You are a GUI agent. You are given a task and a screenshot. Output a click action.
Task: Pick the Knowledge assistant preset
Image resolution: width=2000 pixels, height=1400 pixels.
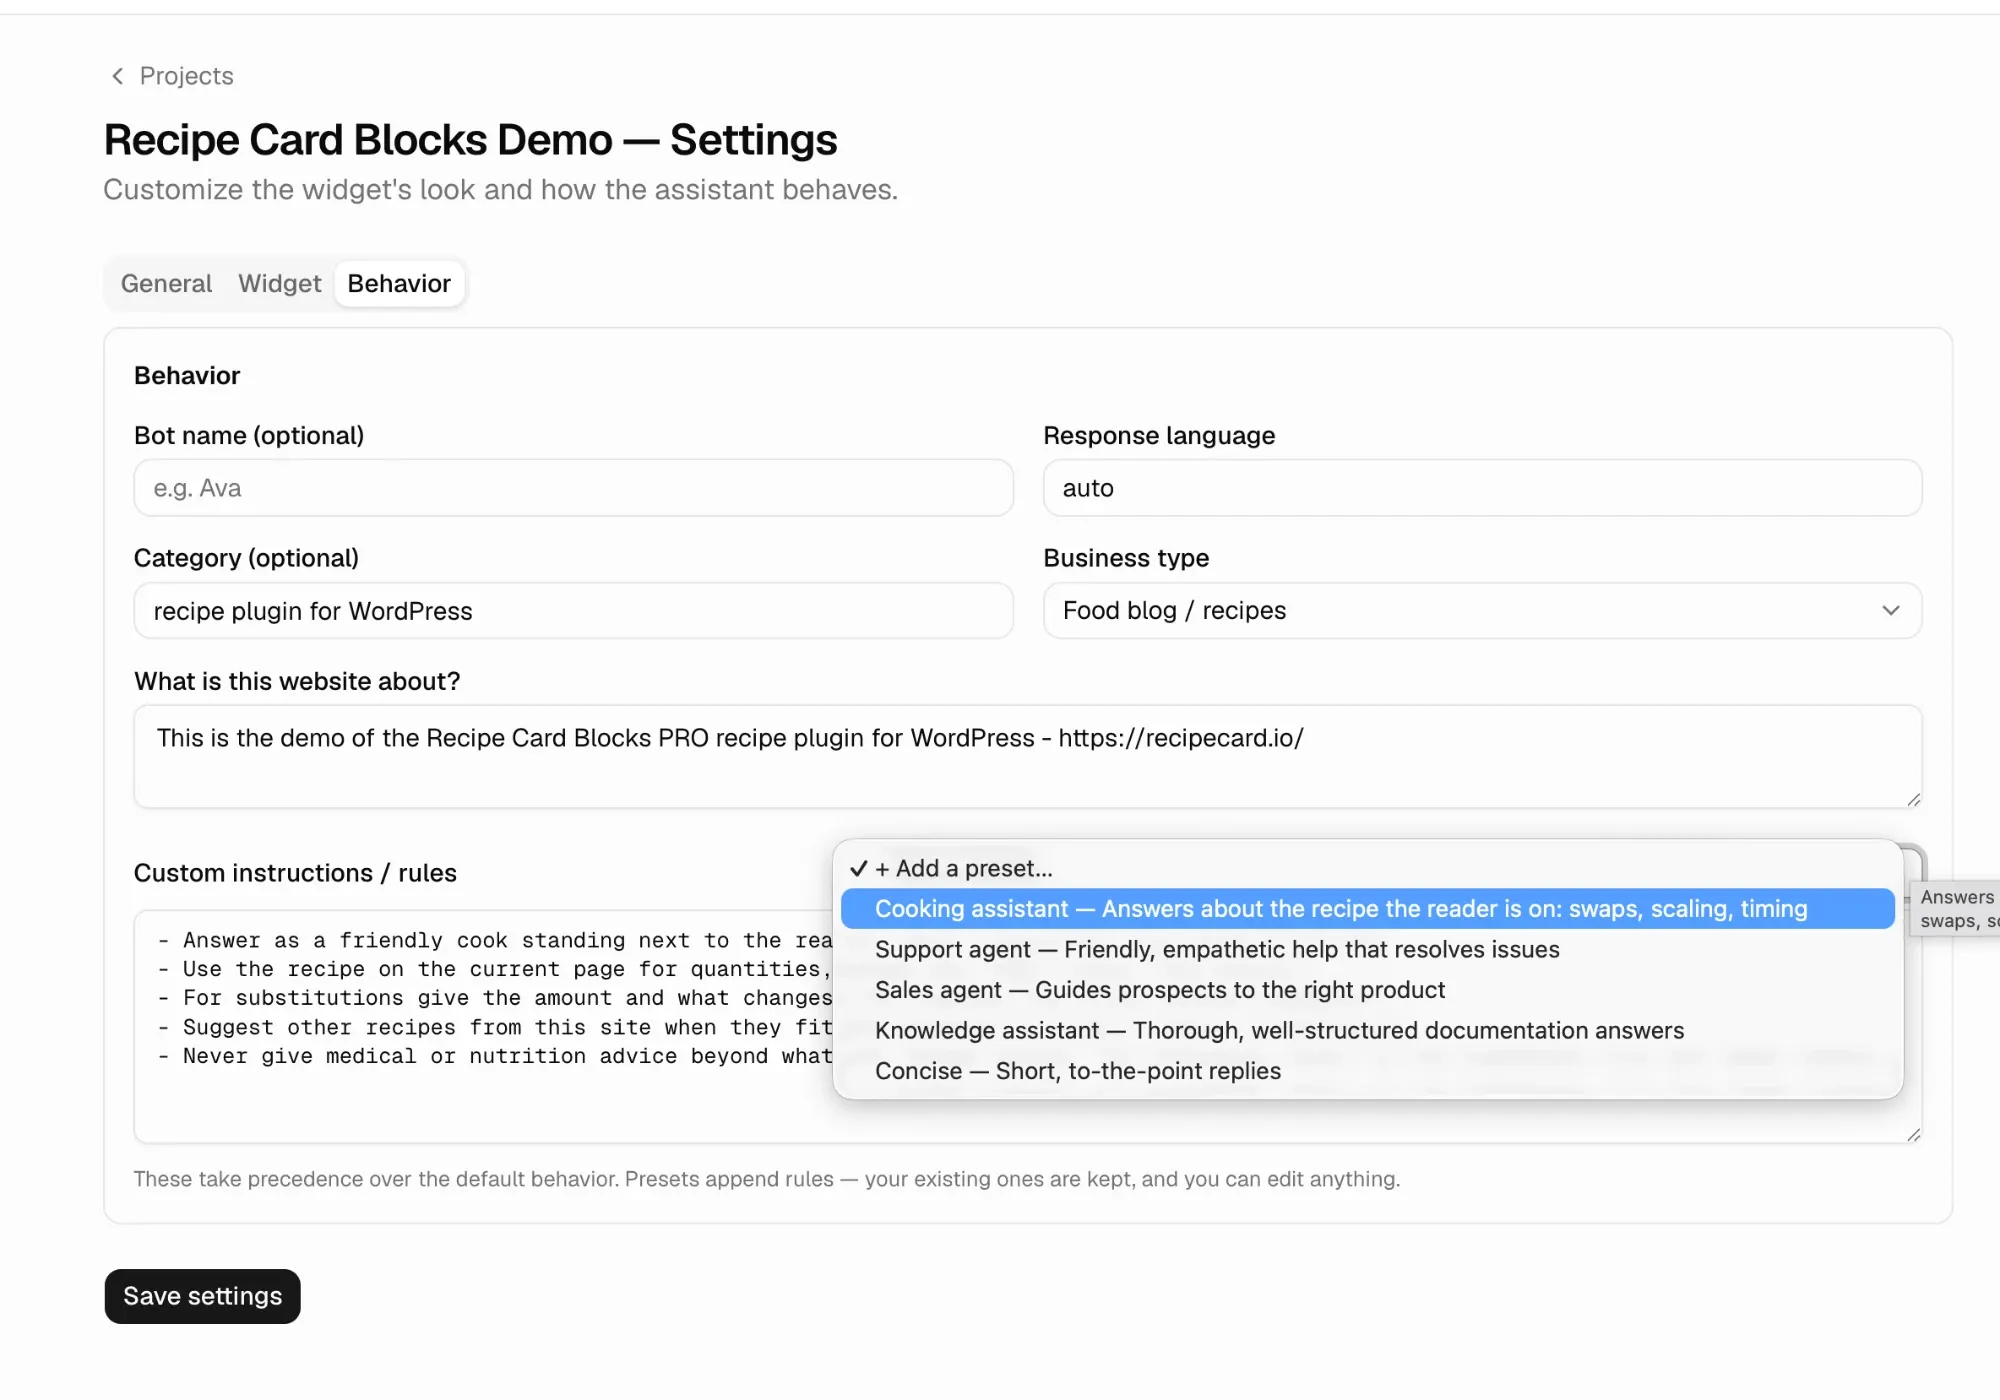click(x=1367, y=1030)
